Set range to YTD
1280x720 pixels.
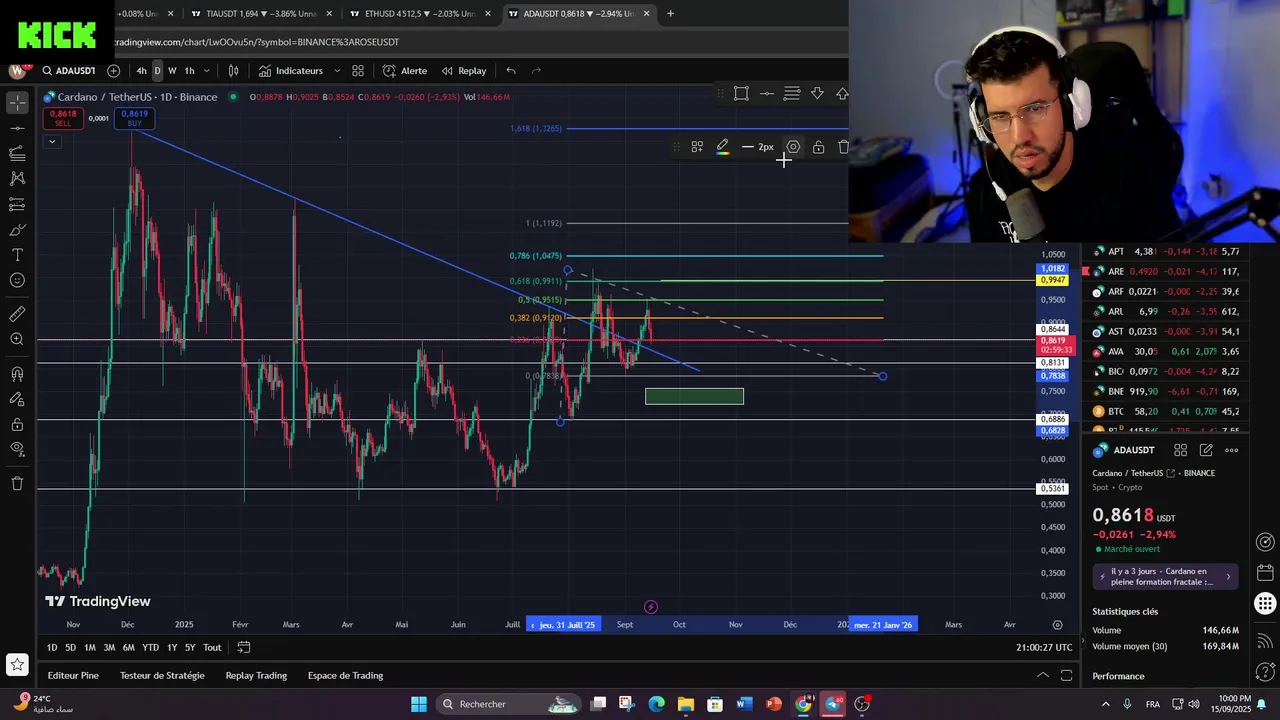click(x=150, y=648)
